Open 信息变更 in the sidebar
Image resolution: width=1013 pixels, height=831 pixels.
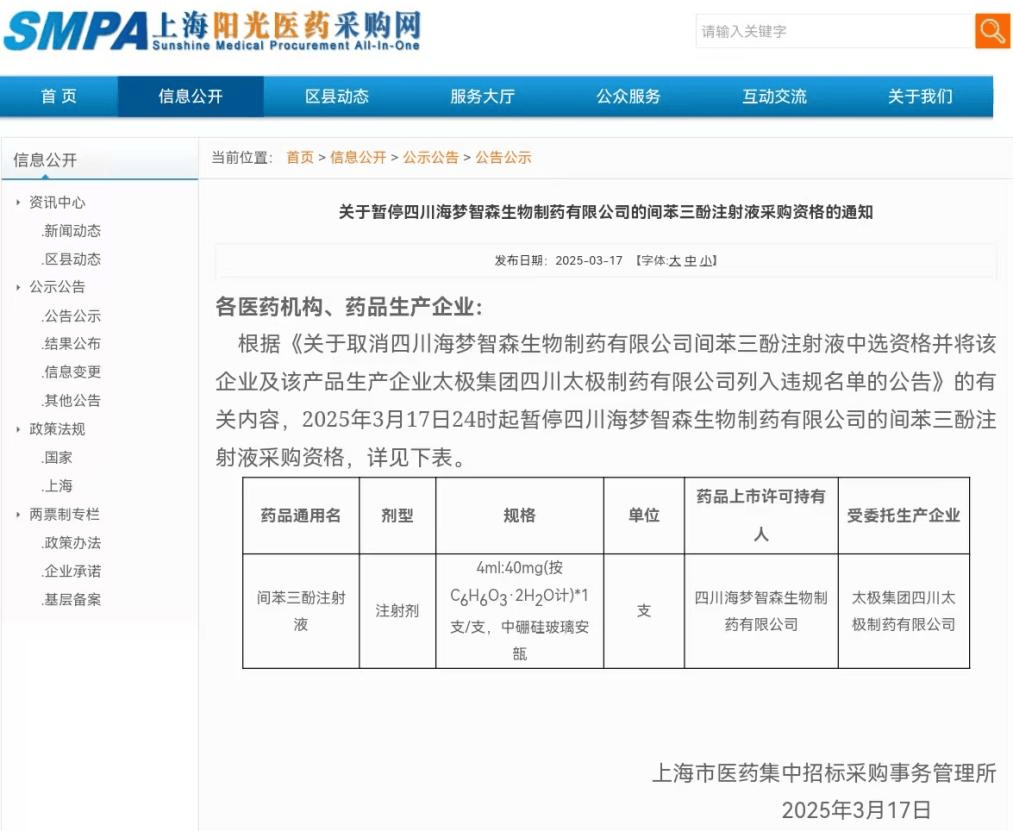tap(71, 372)
